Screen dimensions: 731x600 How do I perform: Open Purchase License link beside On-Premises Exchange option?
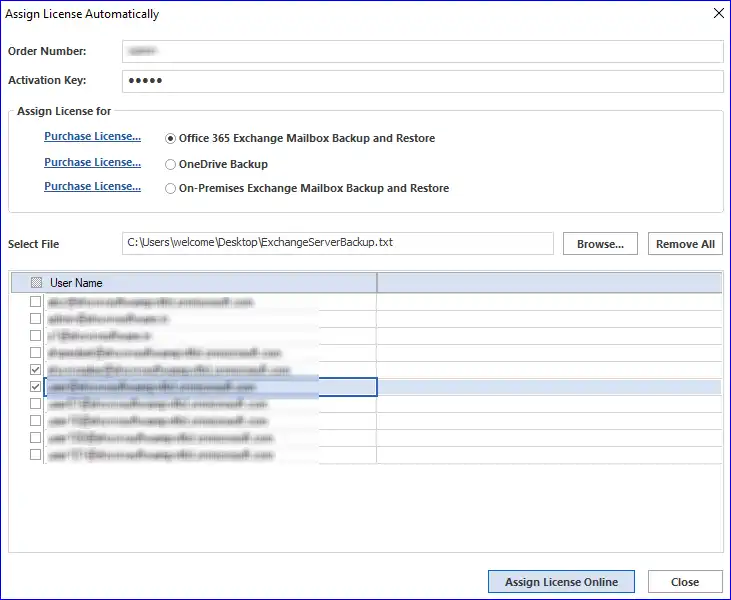pyautogui.click(x=92, y=186)
